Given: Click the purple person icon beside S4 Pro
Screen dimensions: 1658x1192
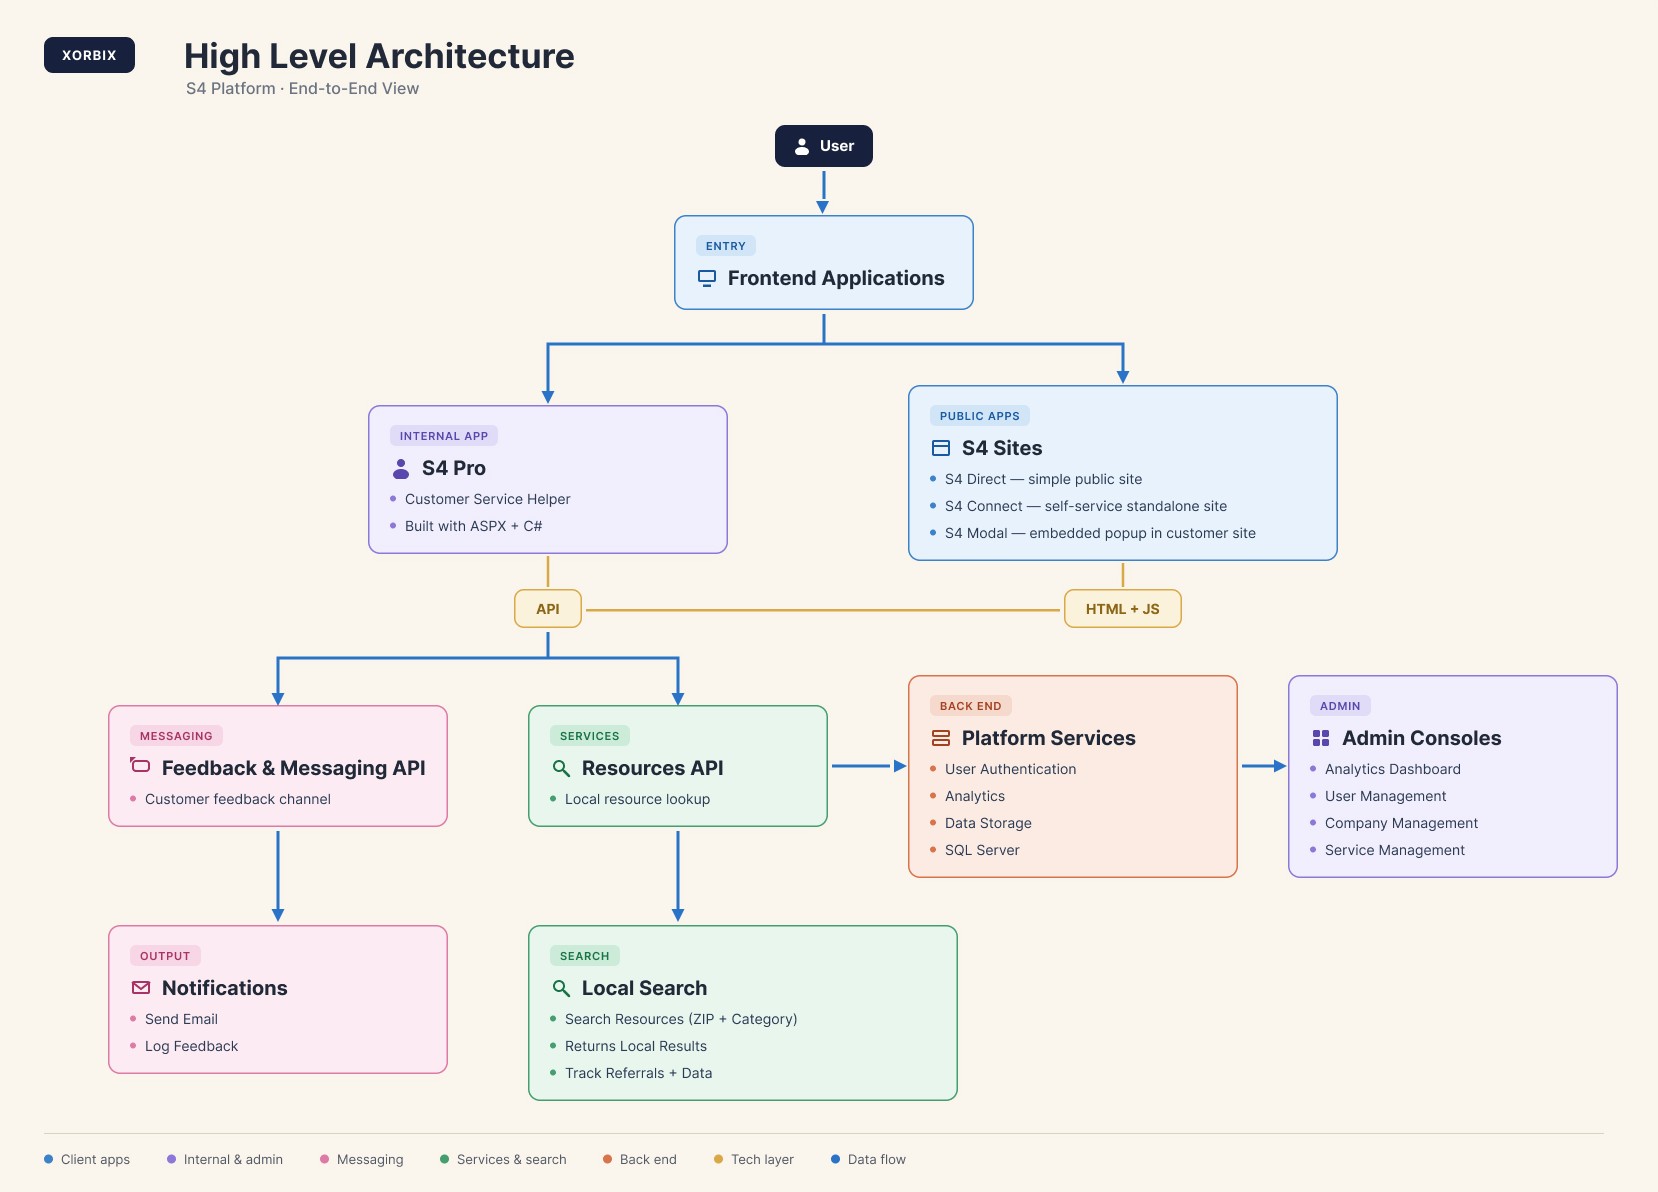Looking at the screenshot, I should [x=401, y=468].
